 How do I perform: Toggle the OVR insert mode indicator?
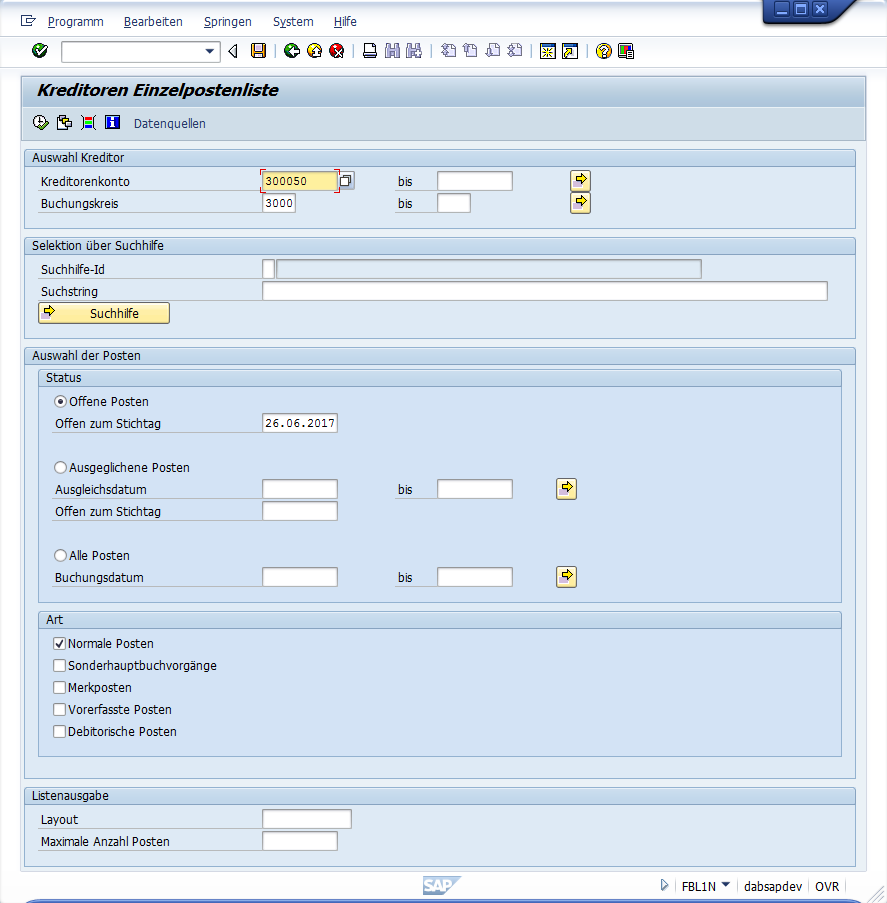(x=827, y=886)
